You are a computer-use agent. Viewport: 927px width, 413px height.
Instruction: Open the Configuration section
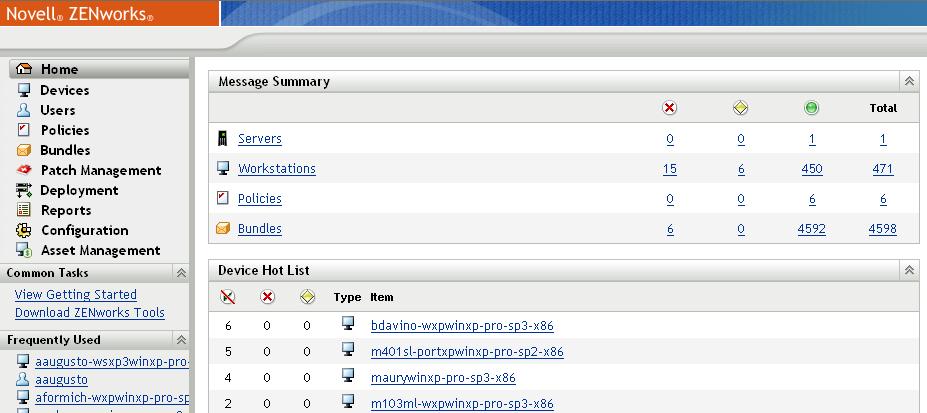(85, 230)
